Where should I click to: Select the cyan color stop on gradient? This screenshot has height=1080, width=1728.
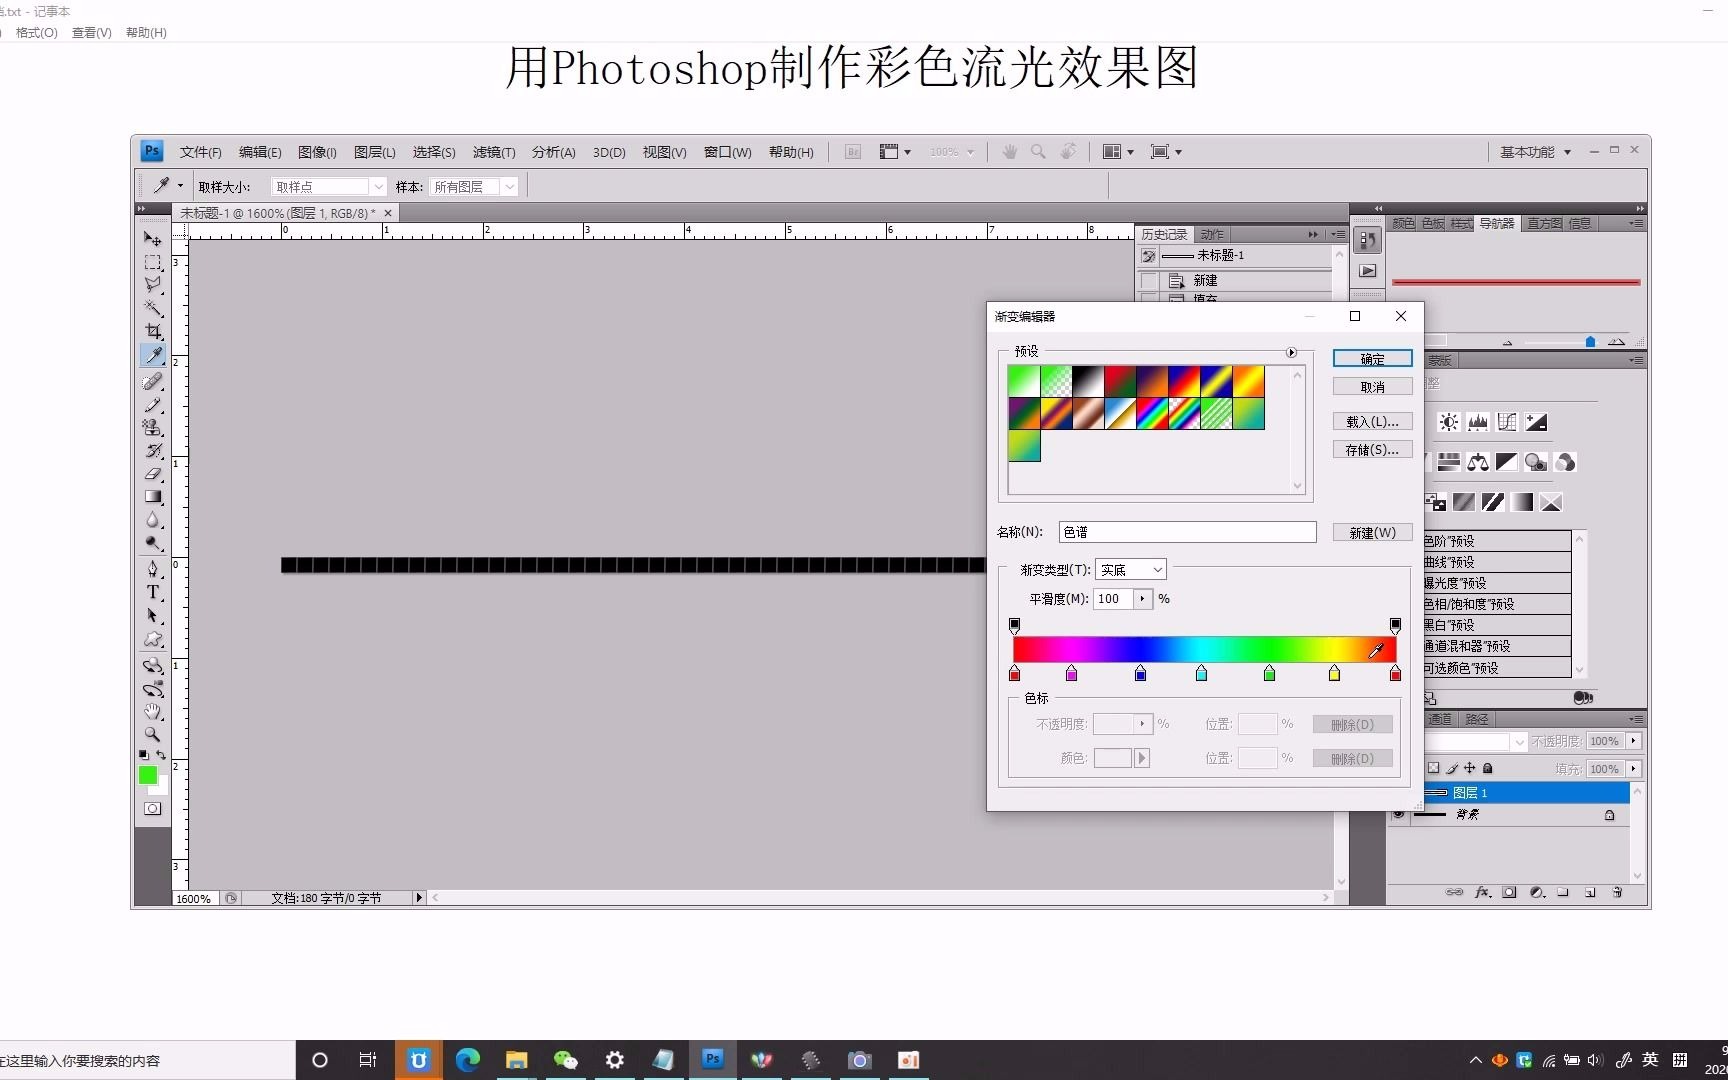pyautogui.click(x=1201, y=674)
